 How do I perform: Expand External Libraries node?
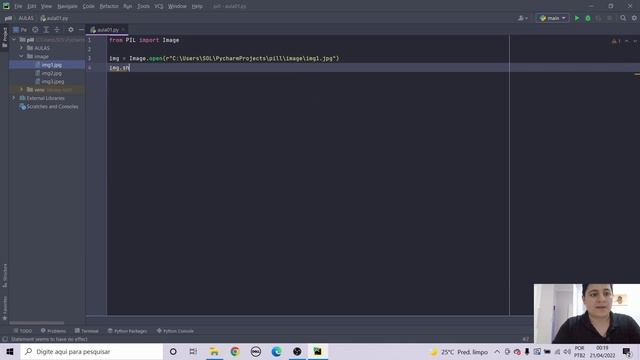pos(14,98)
